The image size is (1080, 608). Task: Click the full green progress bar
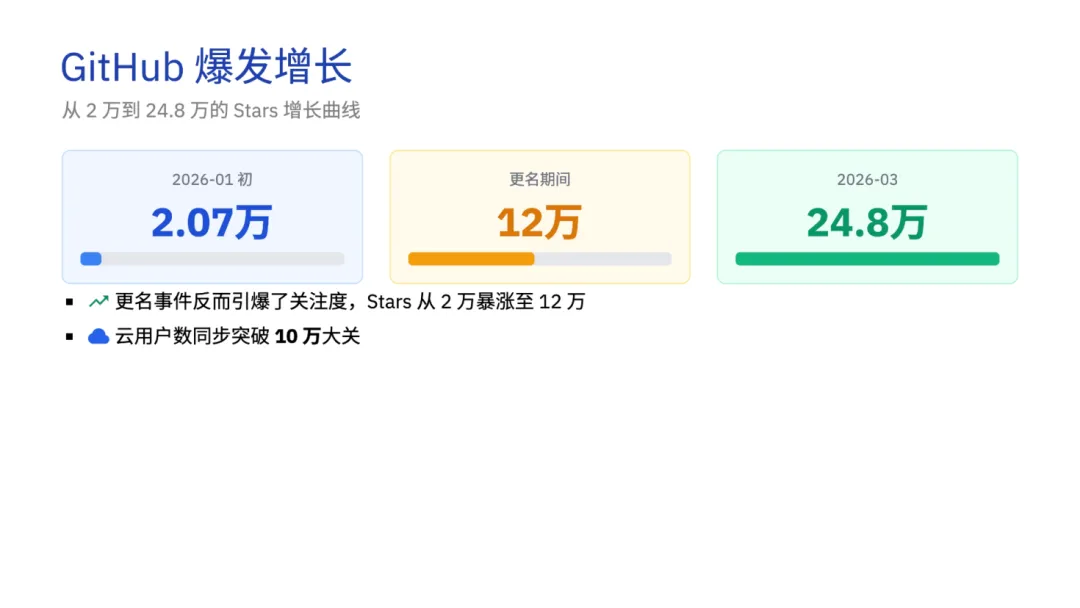(867, 259)
